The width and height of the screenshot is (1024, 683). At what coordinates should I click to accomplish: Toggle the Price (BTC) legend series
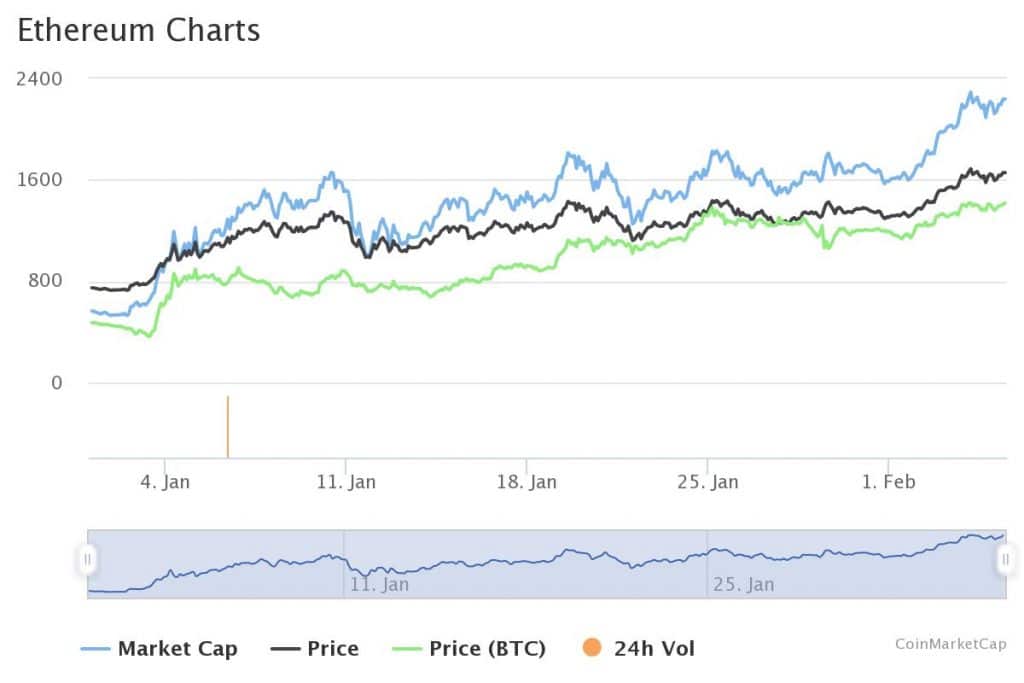pos(487,648)
